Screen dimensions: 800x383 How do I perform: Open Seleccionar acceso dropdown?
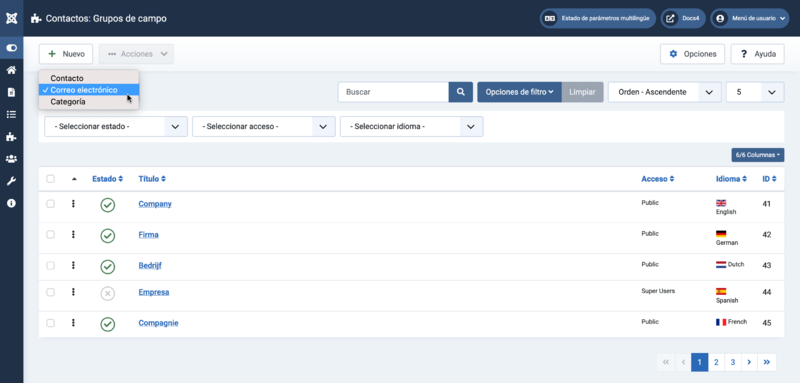click(264, 126)
